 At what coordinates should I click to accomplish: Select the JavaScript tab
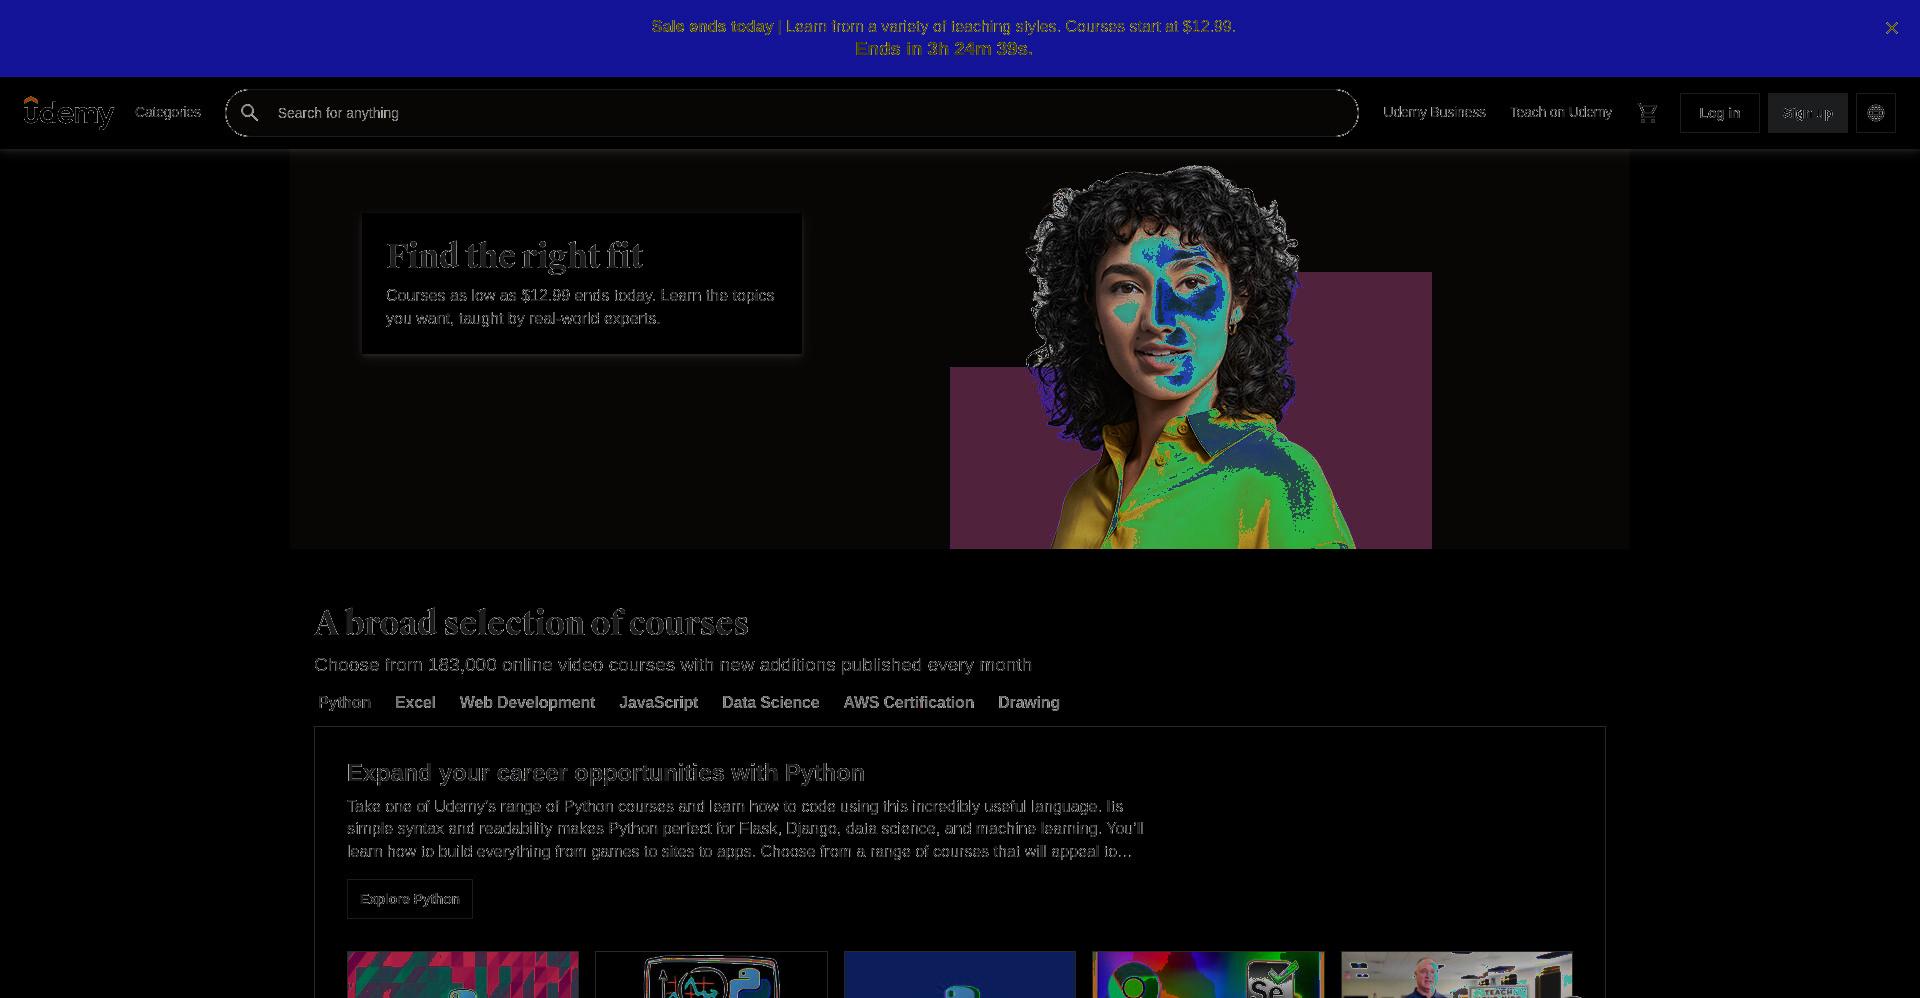659,702
